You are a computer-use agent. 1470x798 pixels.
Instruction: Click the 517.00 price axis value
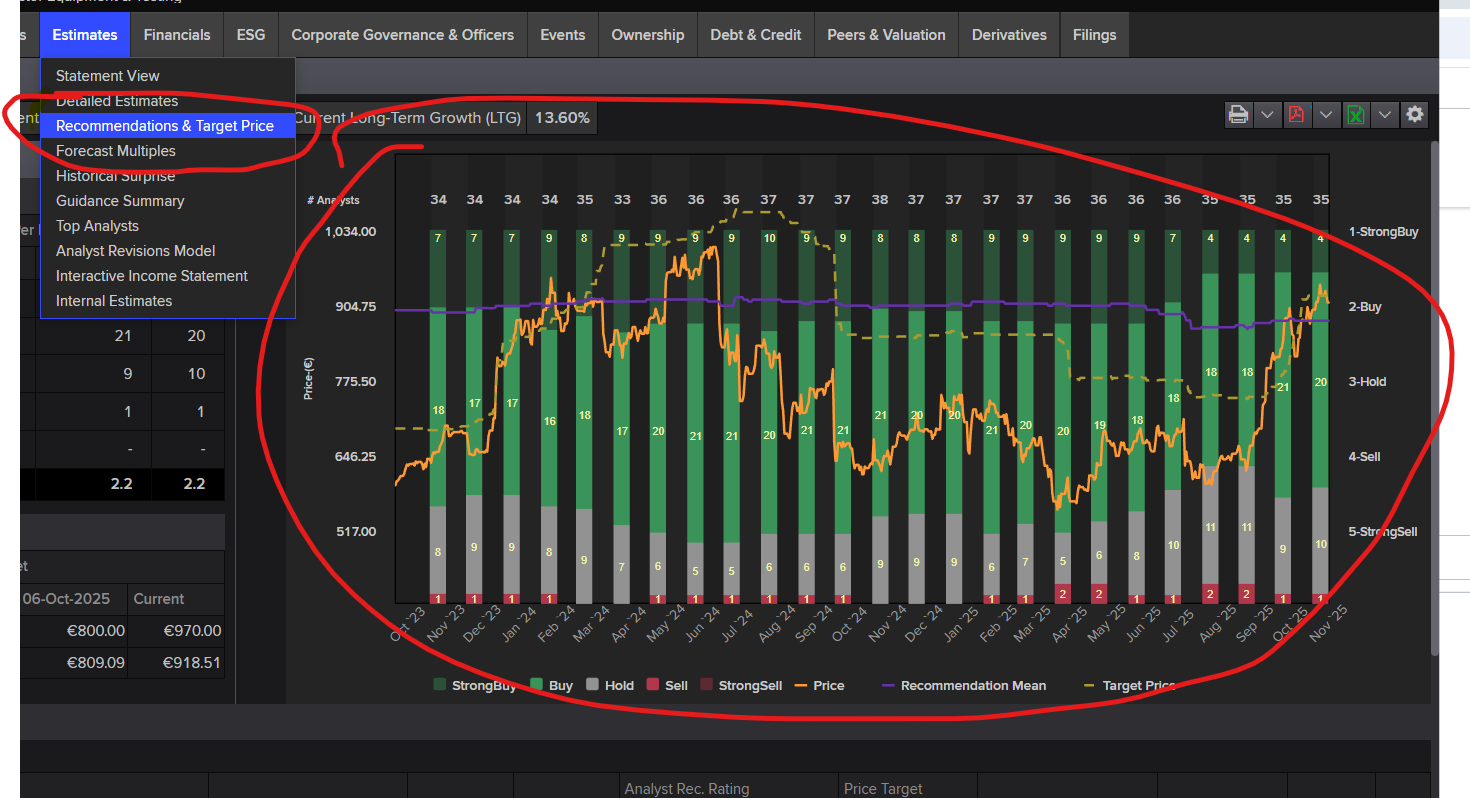[x=356, y=532]
